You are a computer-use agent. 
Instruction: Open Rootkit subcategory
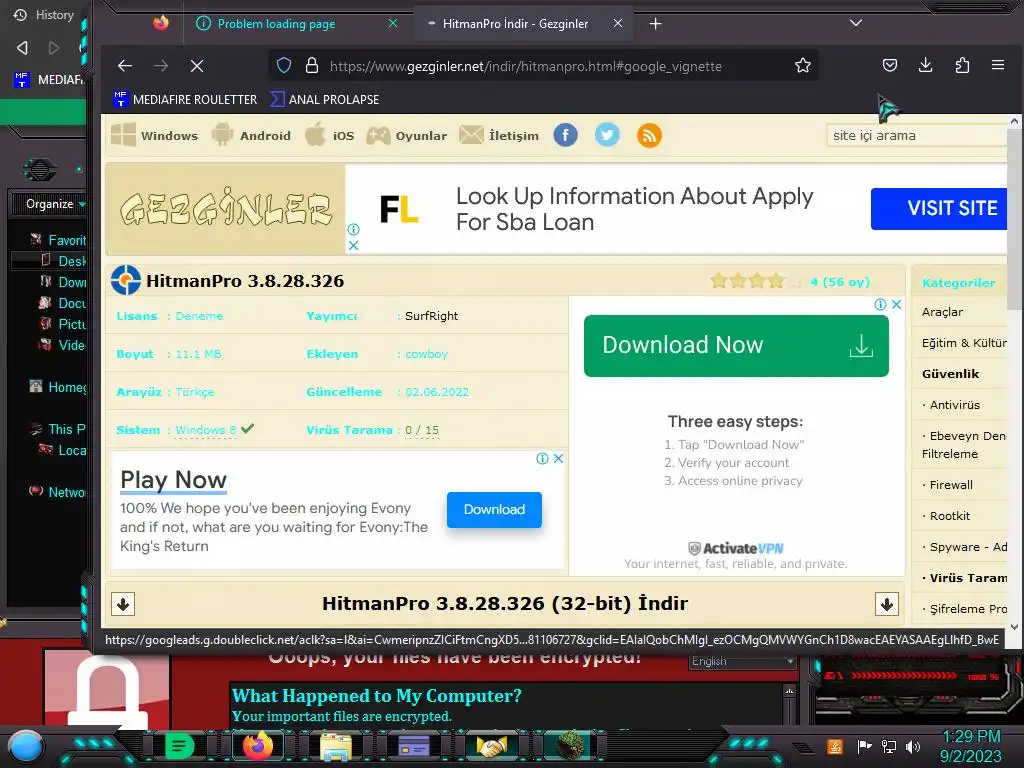pos(950,516)
